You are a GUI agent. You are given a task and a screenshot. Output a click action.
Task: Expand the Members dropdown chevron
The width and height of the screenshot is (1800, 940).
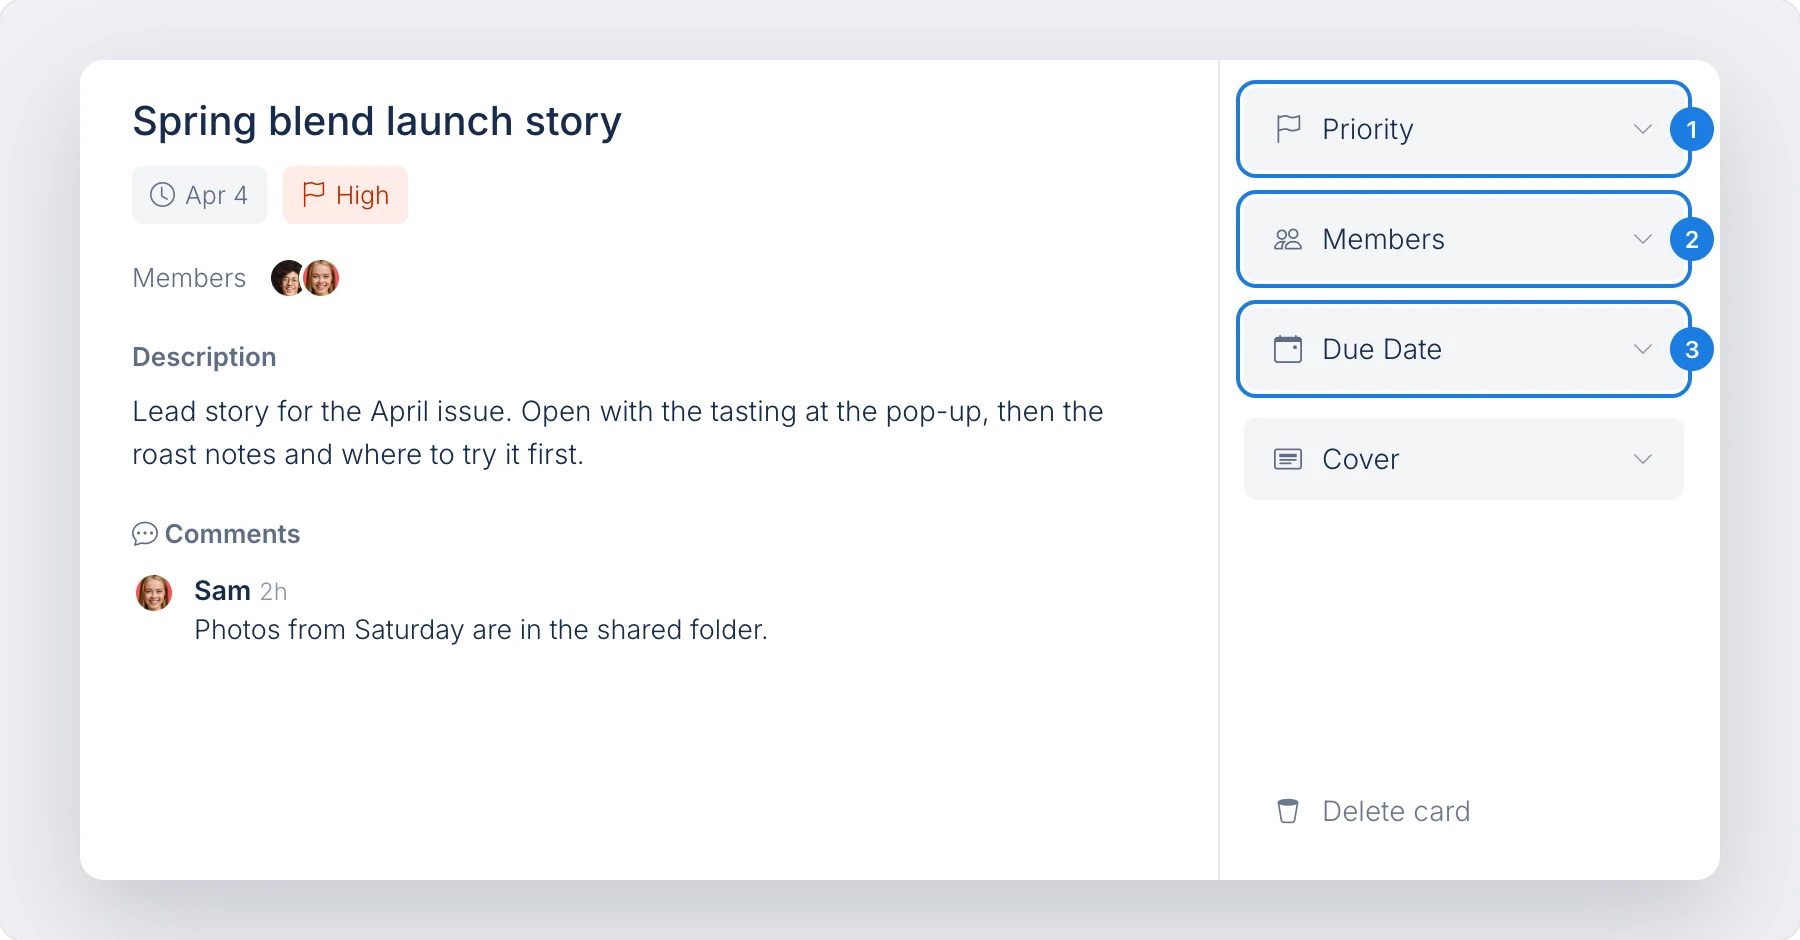coord(1642,239)
